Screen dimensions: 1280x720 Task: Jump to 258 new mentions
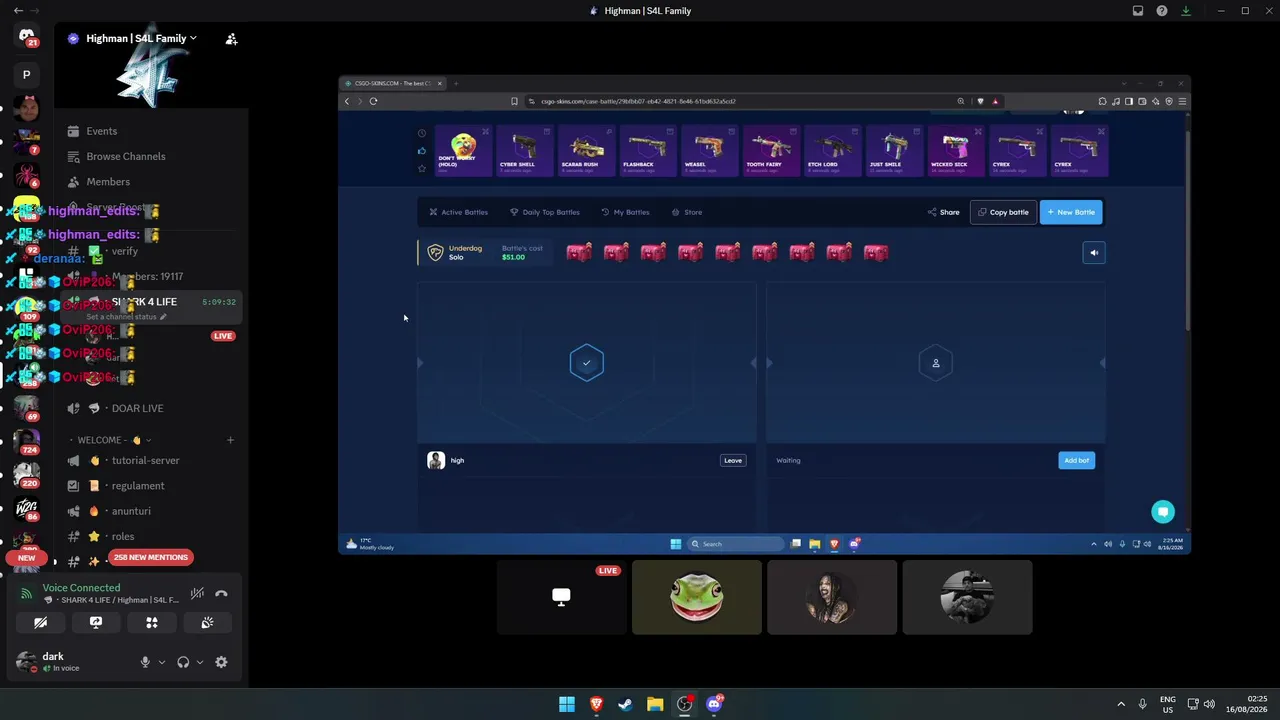[151, 557]
